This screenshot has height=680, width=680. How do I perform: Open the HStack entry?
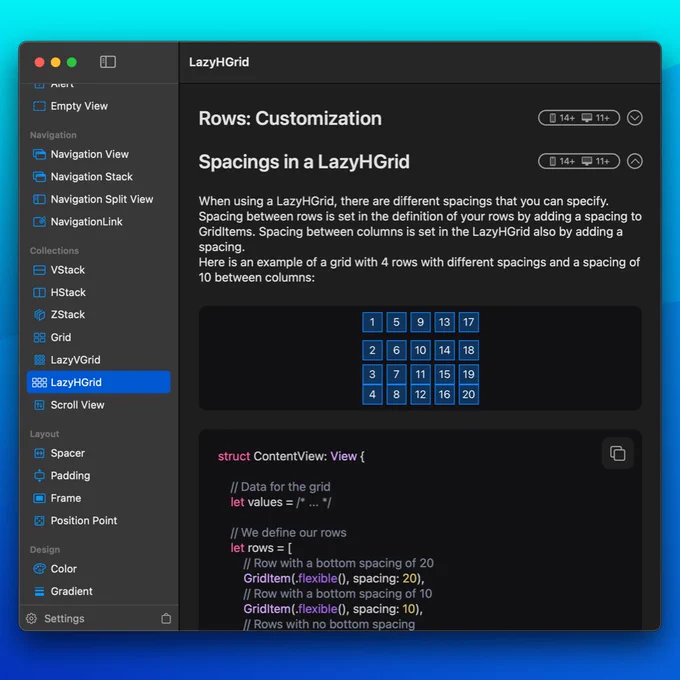[x=99, y=293]
